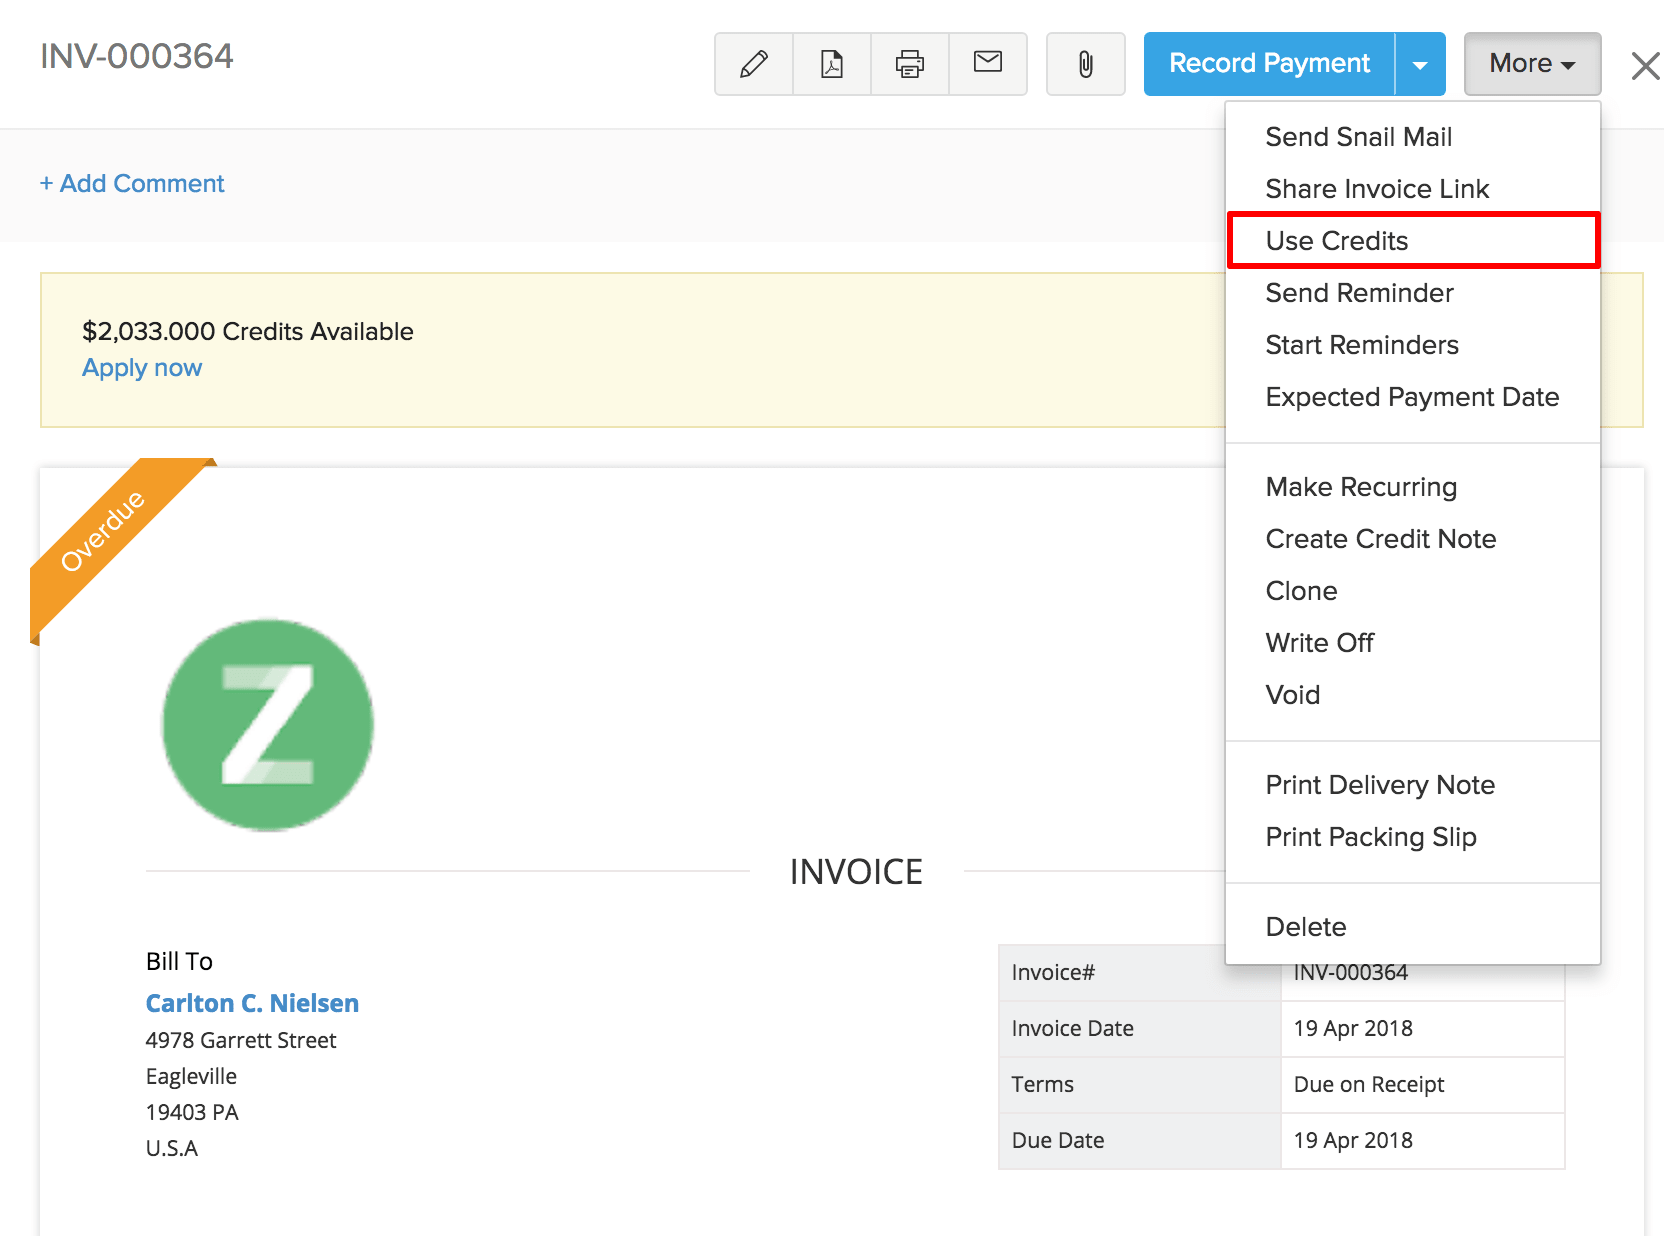The width and height of the screenshot is (1664, 1236).
Task: Choose Delete from the More menu
Action: pos(1305,927)
